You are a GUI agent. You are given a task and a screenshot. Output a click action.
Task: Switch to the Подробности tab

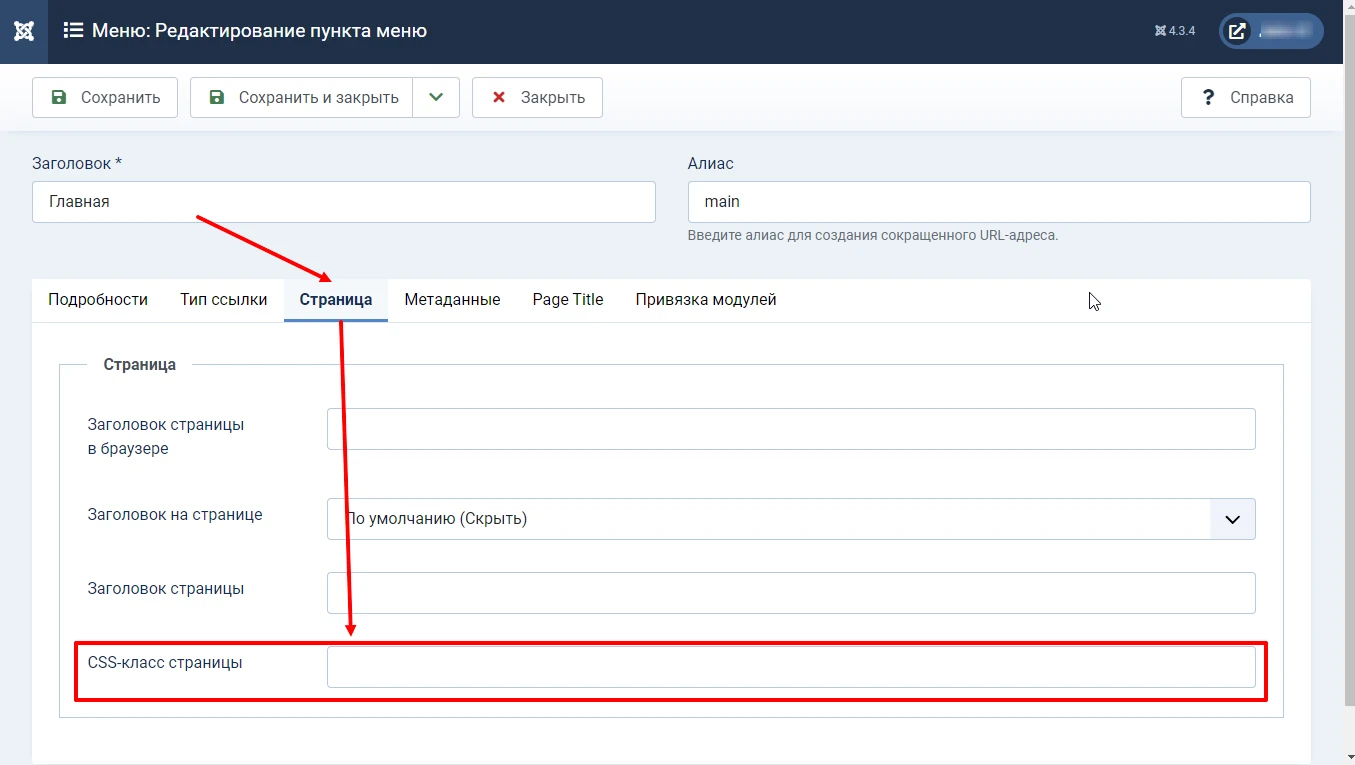pos(97,299)
